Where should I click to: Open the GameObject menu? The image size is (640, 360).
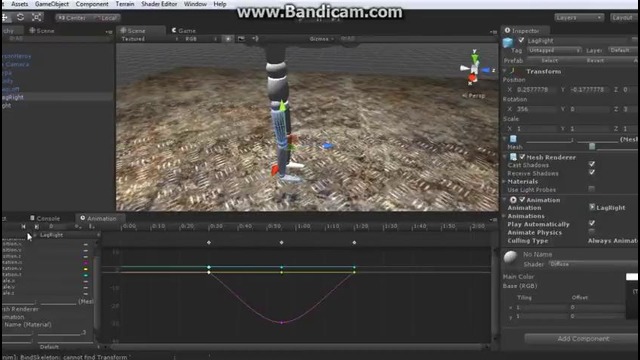pos(51,4)
